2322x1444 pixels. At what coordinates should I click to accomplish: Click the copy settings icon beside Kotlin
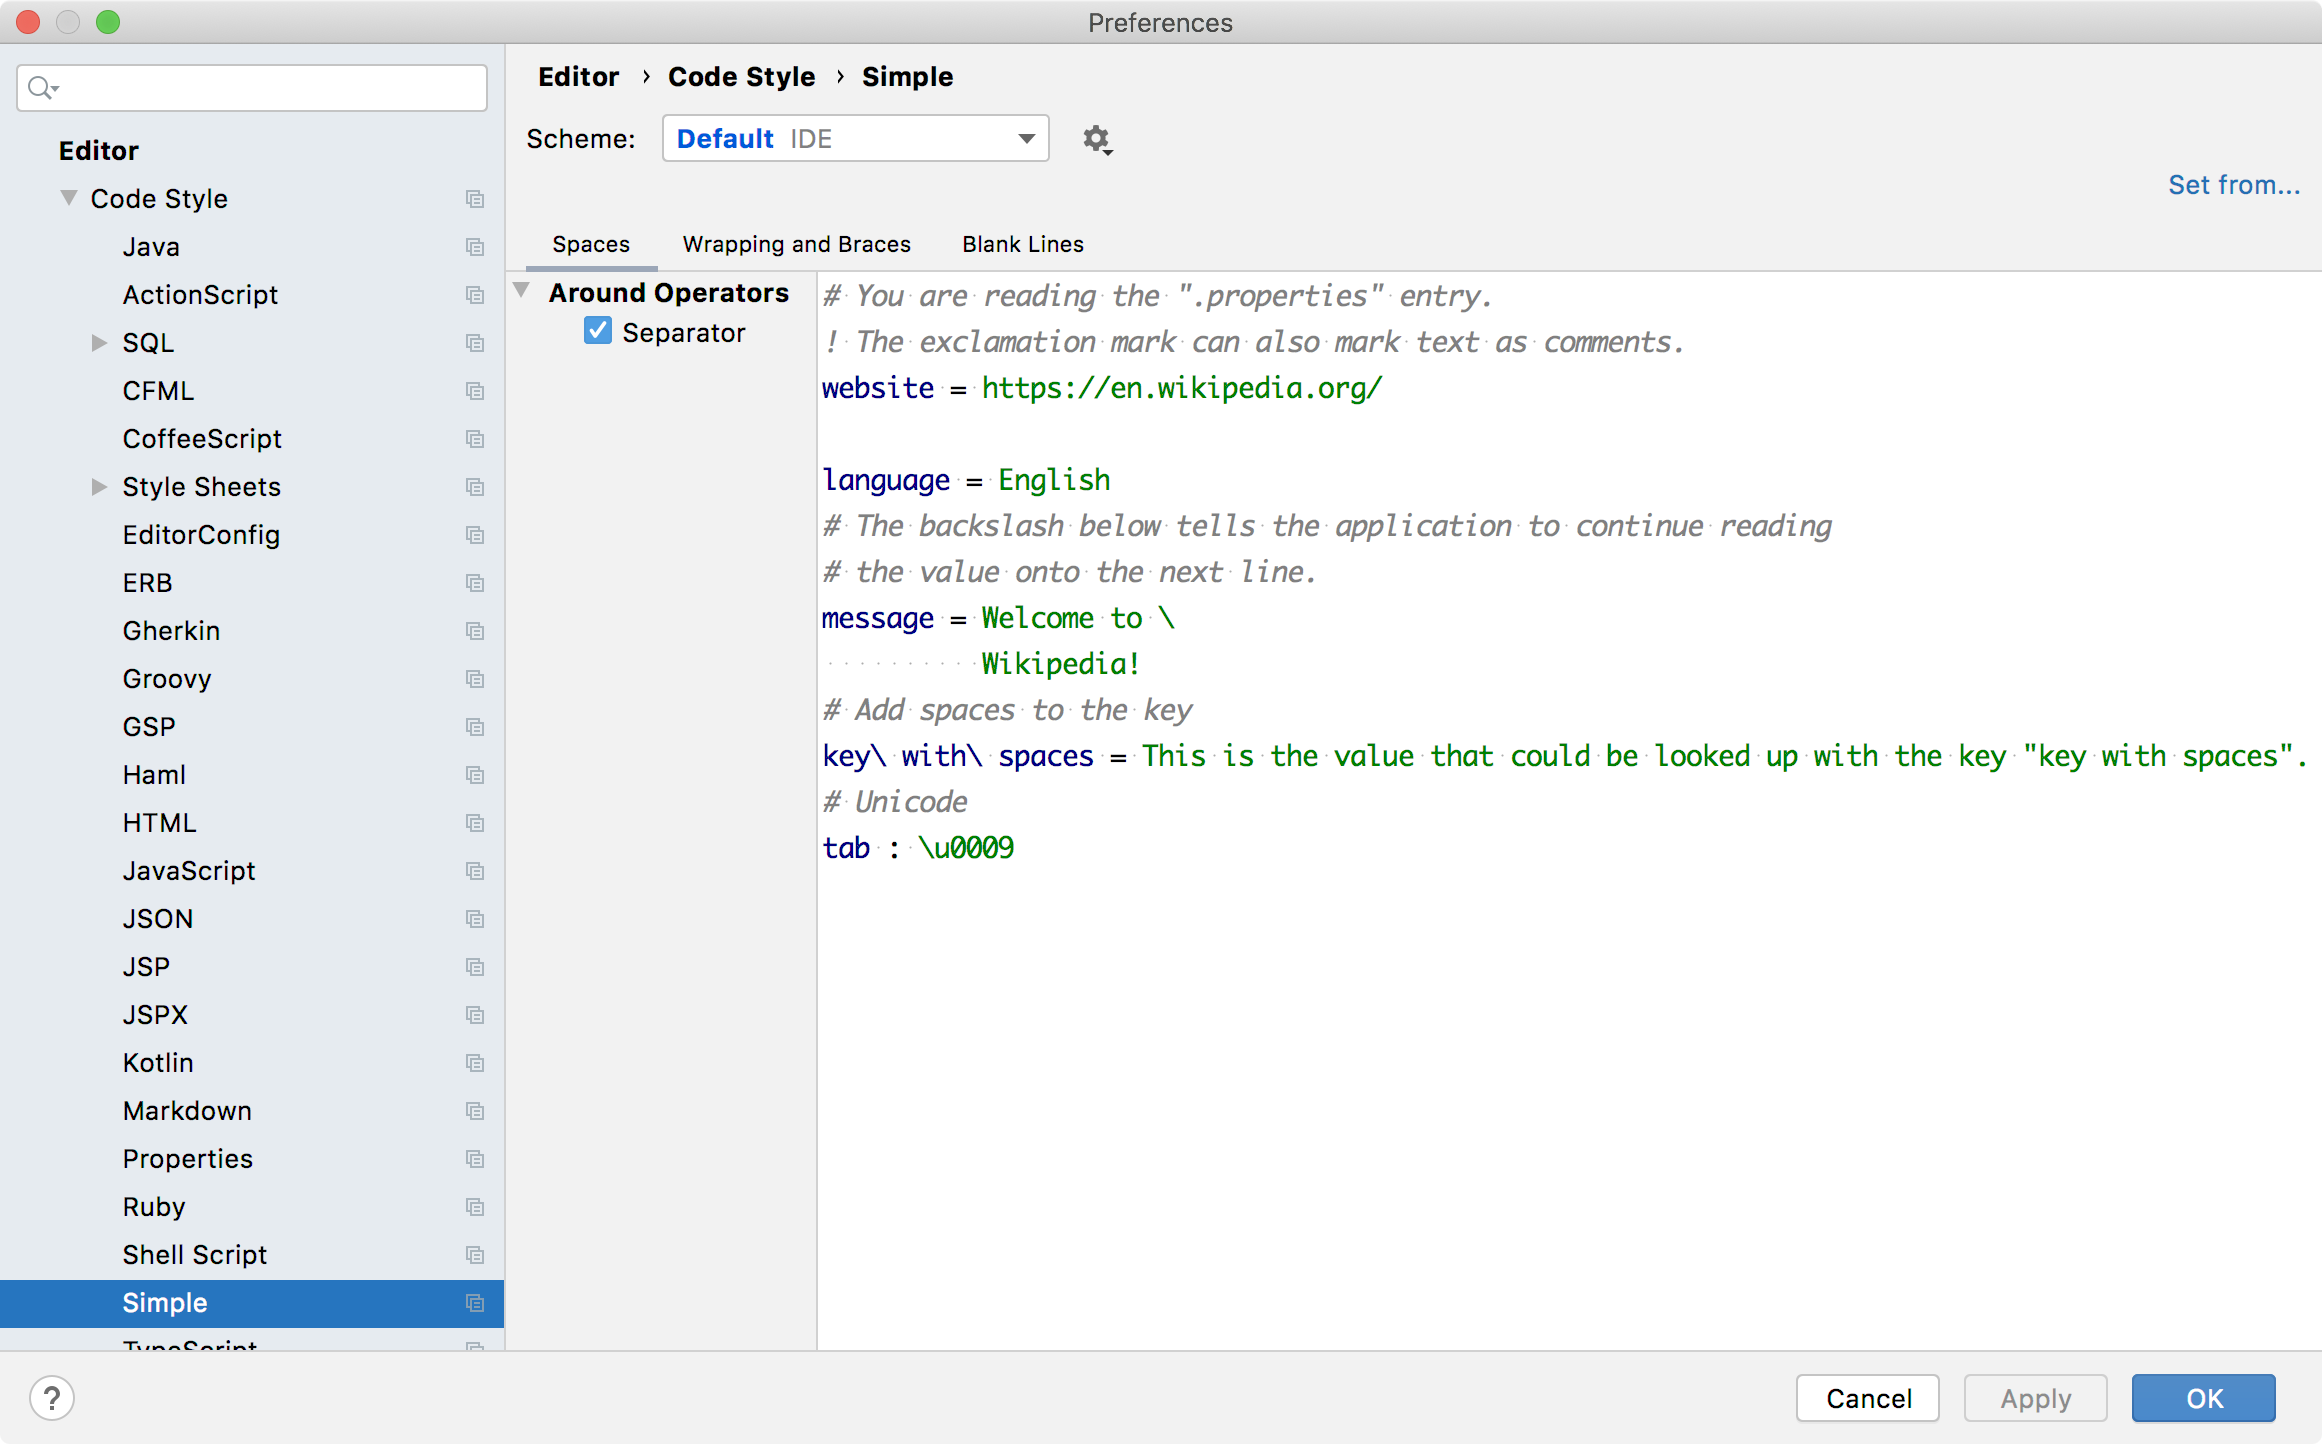coord(475,1063)
